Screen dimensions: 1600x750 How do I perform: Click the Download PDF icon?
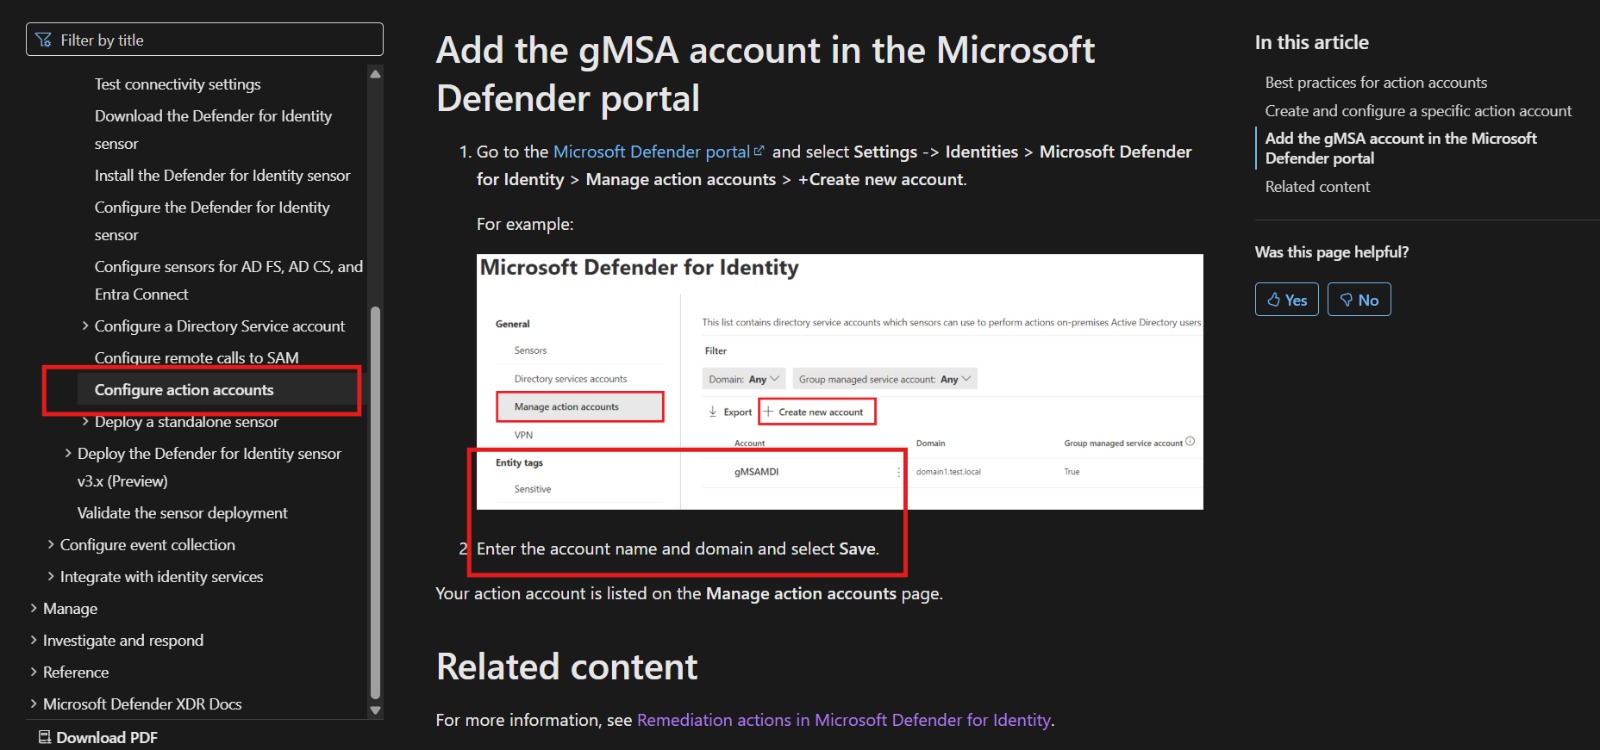coord(45,737)
